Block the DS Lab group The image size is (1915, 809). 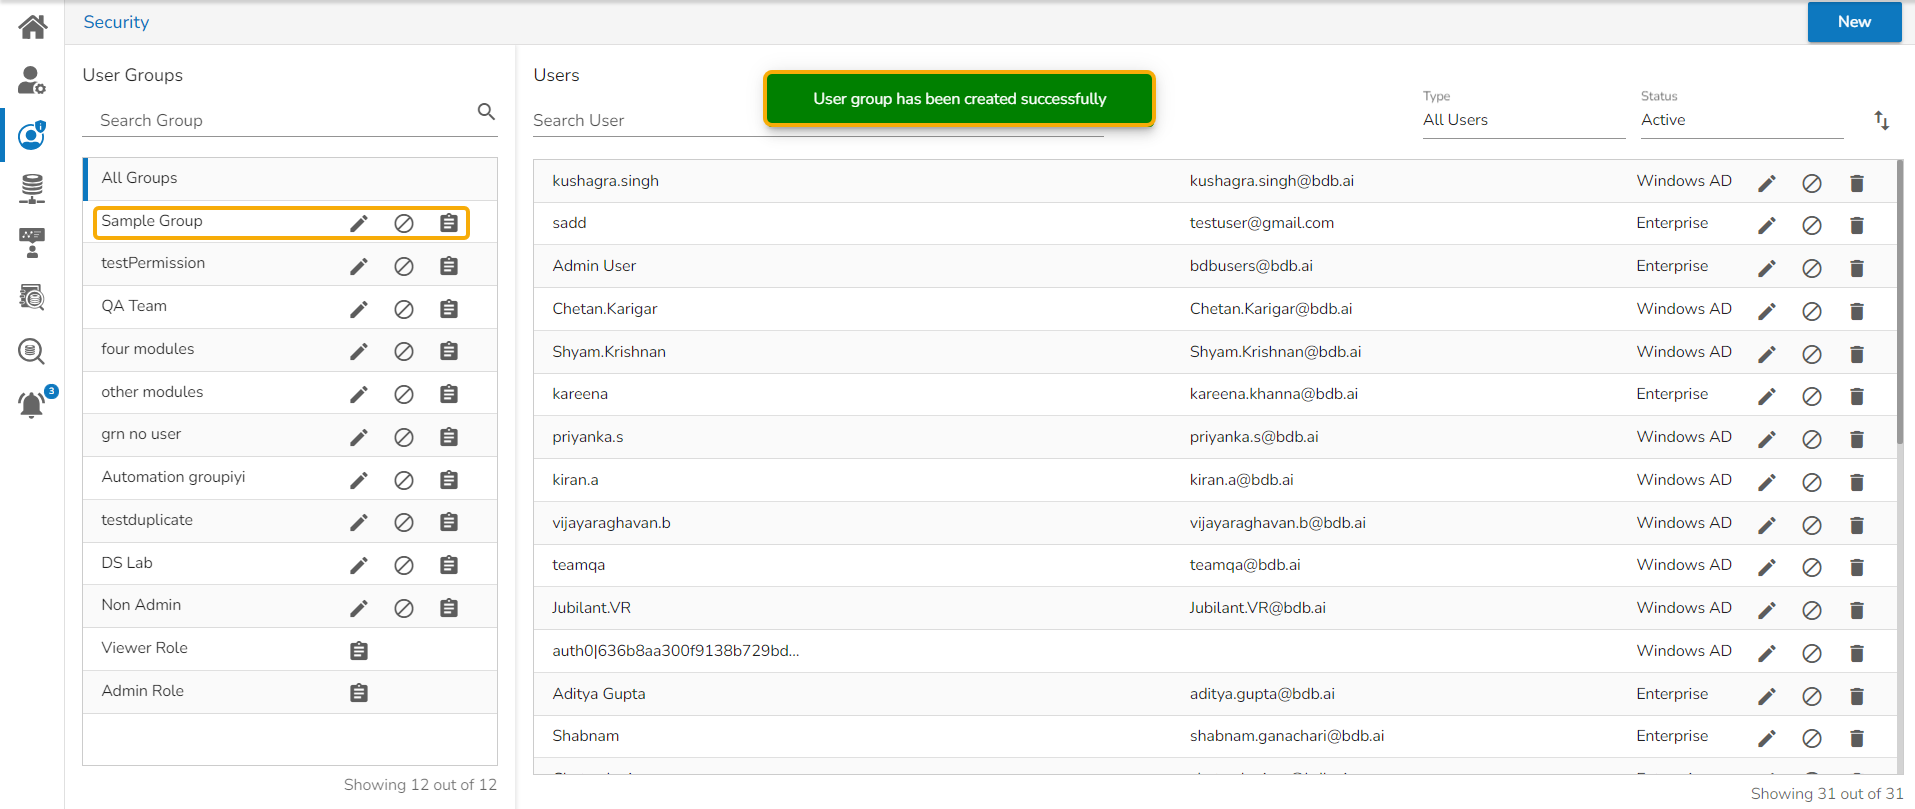coord(404,565)
